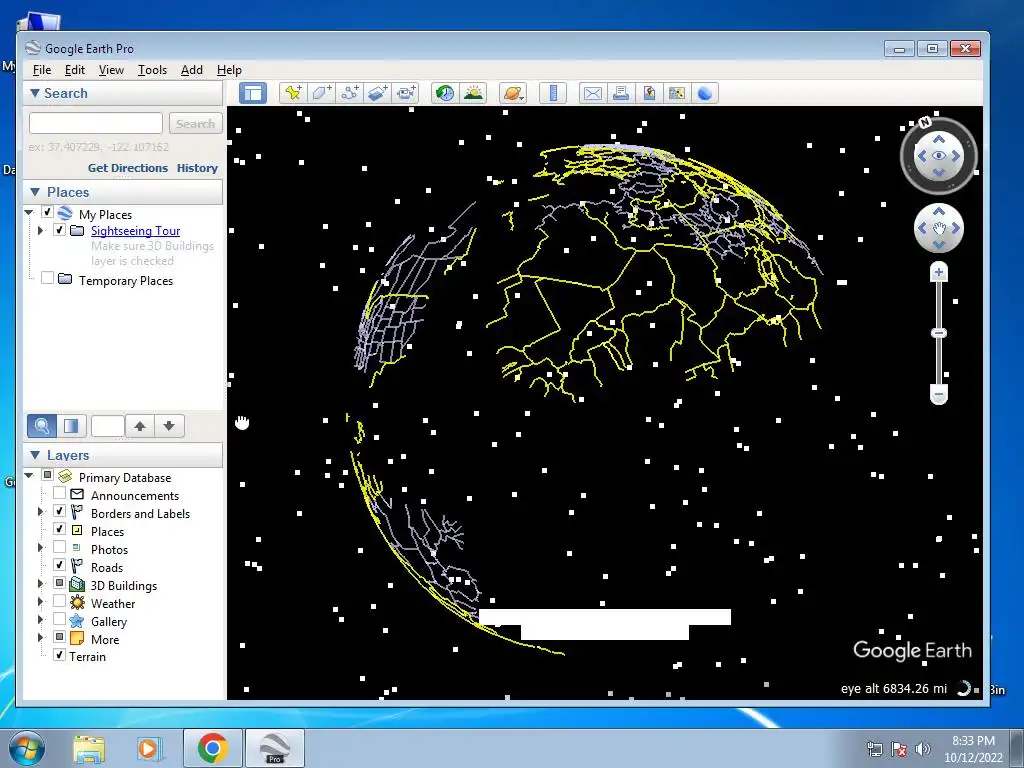This screenshot has height=768, width=1024.
Task: Click the places filter text box
Action: coord(108,426)
